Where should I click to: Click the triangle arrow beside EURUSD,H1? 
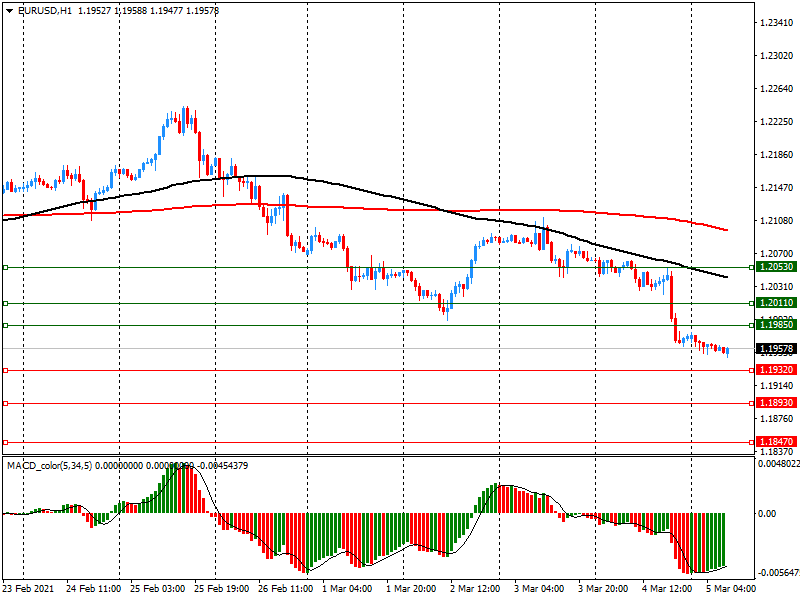tap(9, 10)
